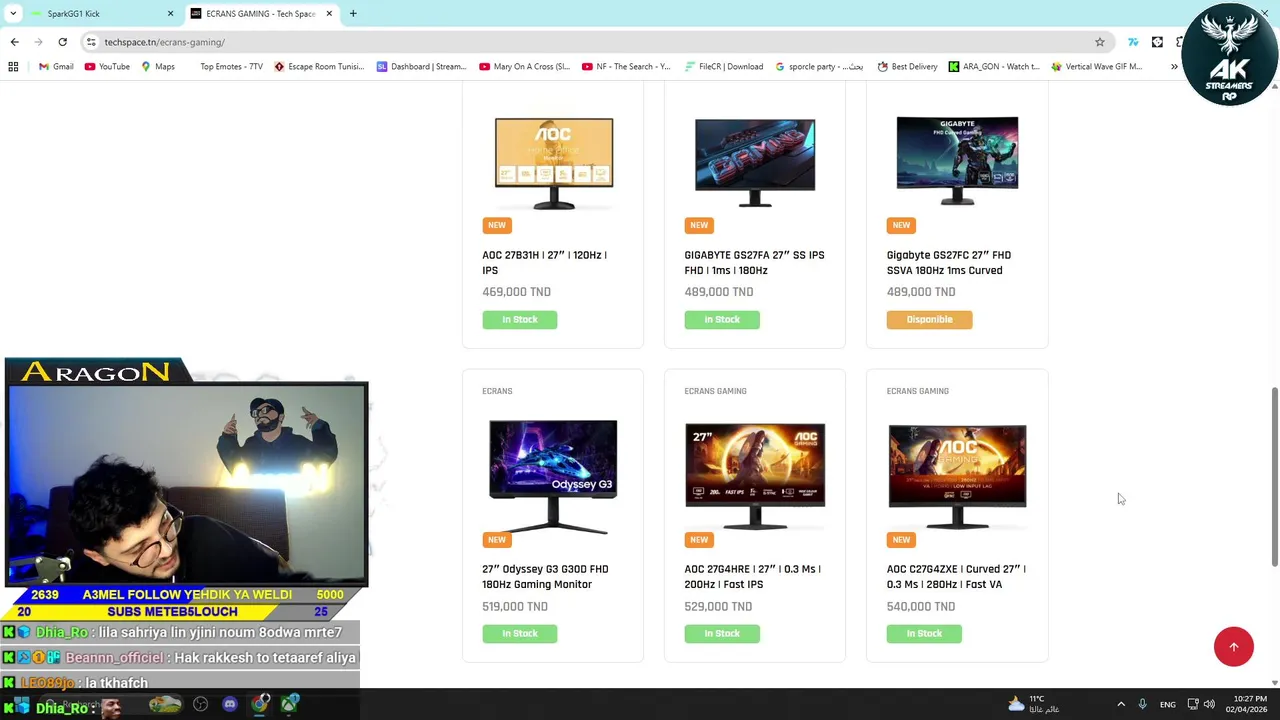Viewport: 1280px width, 720px height.
Task: Open the AOC C27G4ZXE monitor image
Action: pyautogui.click(x=957, y=476)
